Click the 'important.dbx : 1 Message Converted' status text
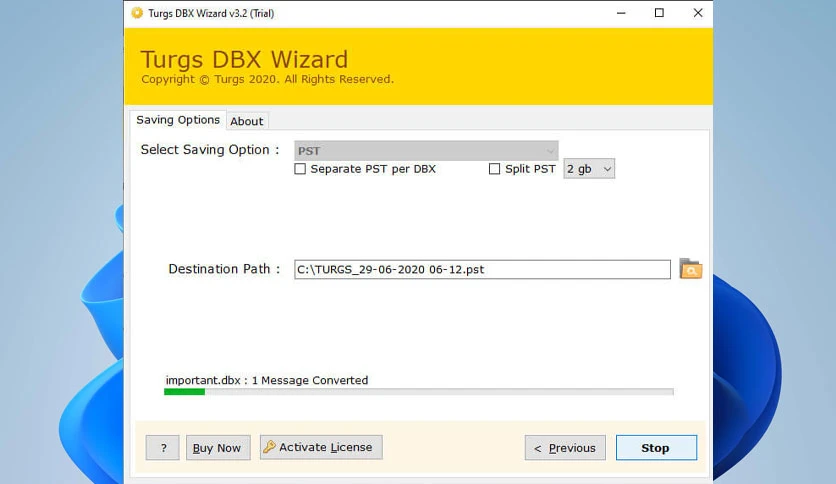 [x=267, y=380]
